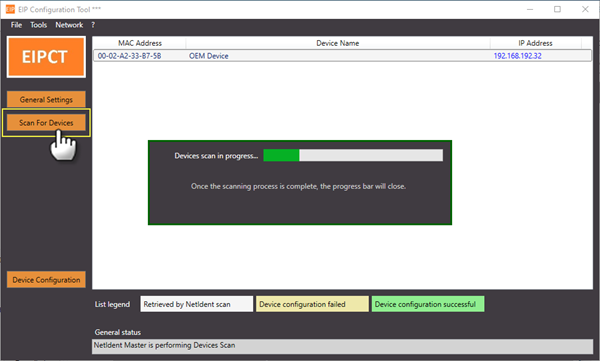Close the EIP Configuration Tool window

tap(585, 9)
